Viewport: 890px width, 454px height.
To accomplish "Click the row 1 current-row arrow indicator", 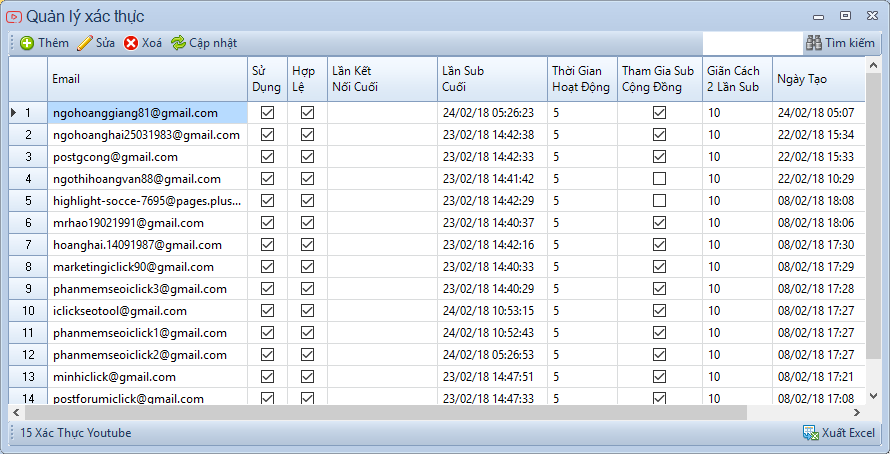I will (13, 113).
